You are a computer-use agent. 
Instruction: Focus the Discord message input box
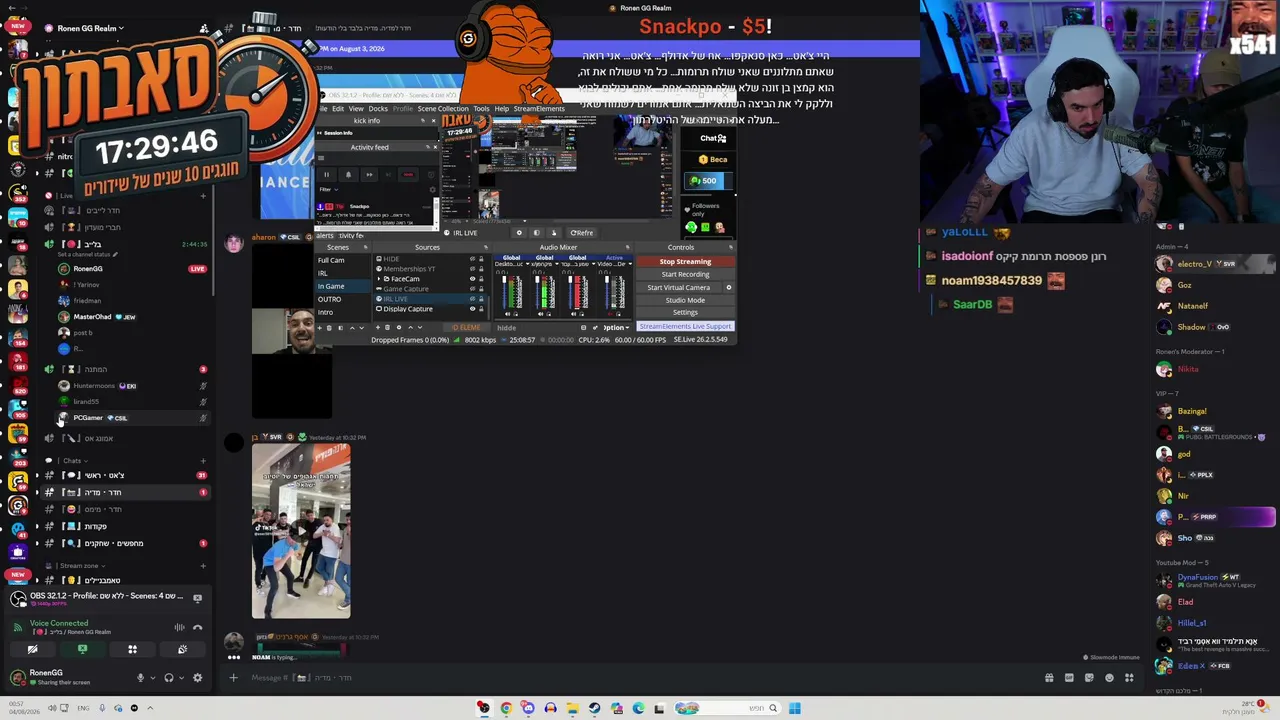[x=640, y=678]
